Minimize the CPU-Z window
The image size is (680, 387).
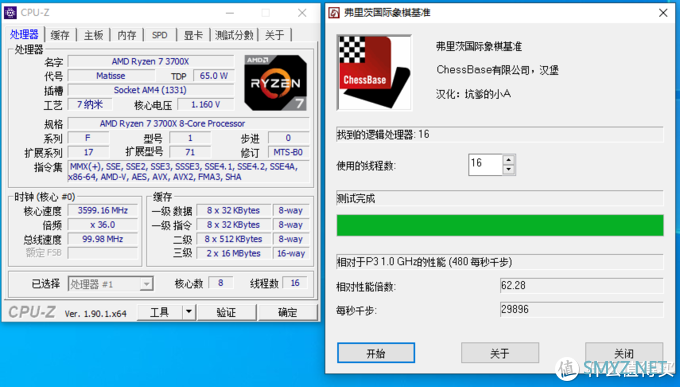(x=230, y=13)
